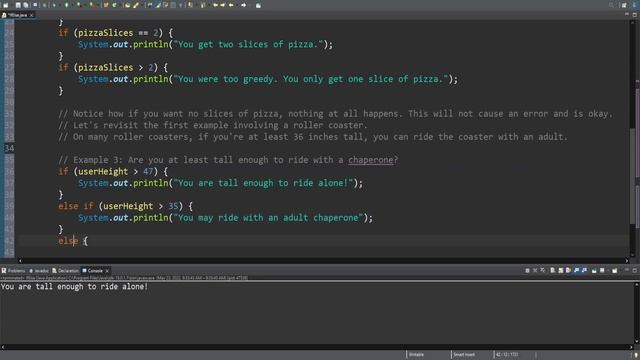This screenshot has height=360, width=640.
Task: Toggle the Pin Editor toolbar icon
Action: [258, 5]
